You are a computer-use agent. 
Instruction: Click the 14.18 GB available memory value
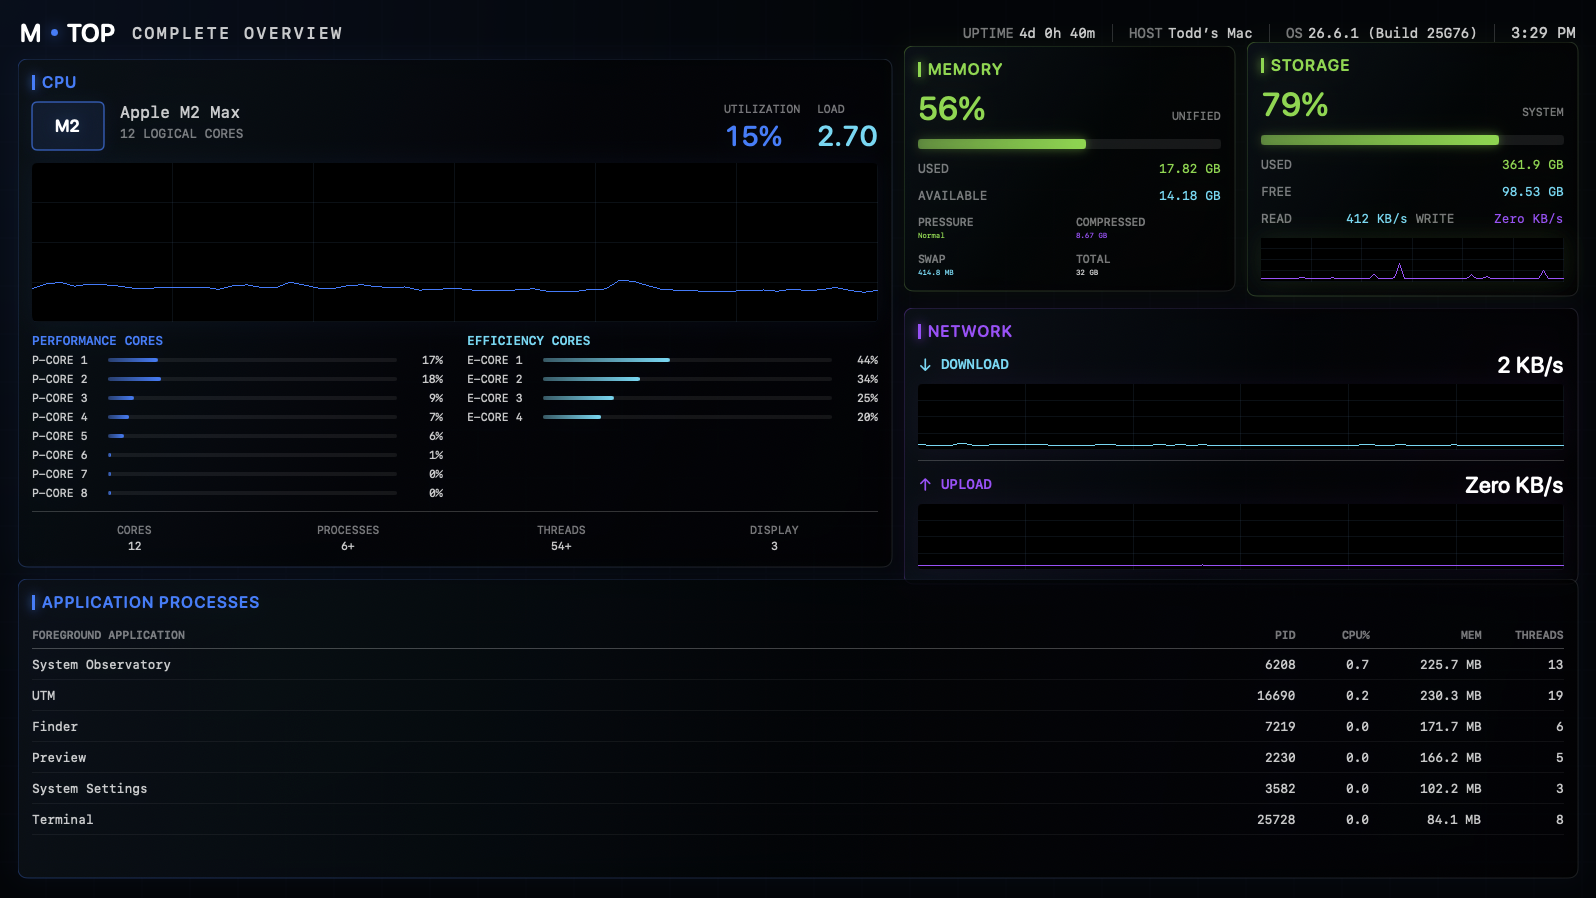coord(1189,196)
